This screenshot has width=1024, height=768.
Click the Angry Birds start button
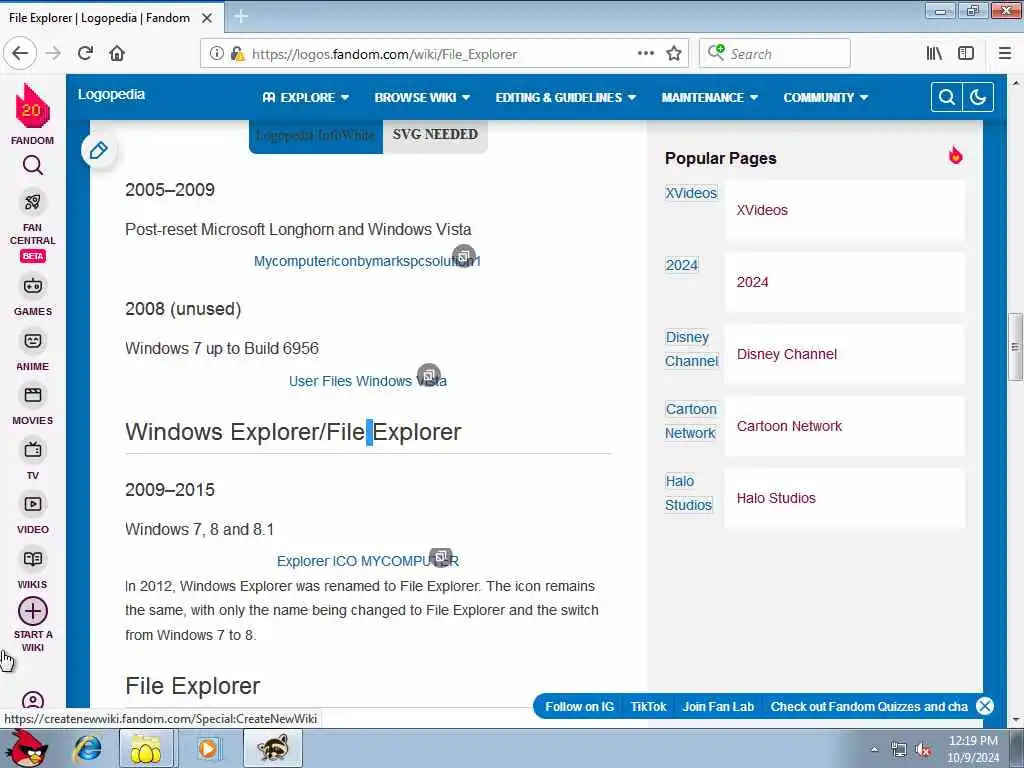point(27,748)
